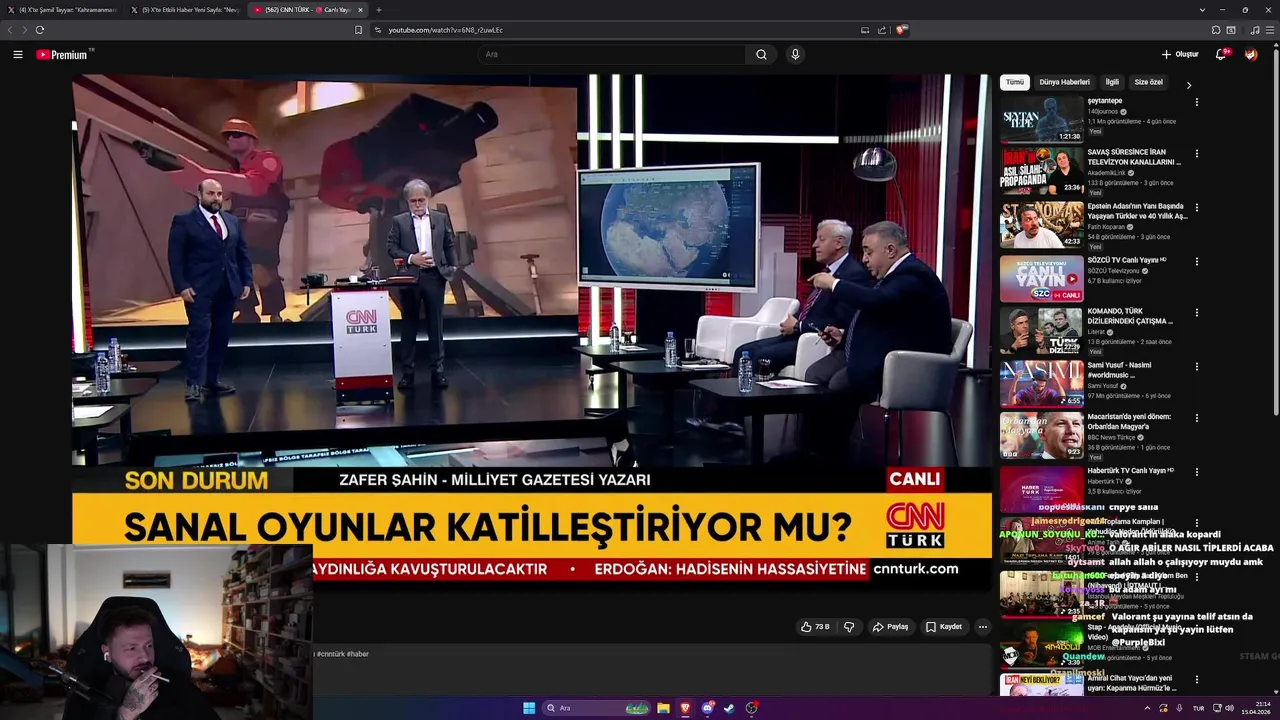Open the #haber hashtag link

click(x=358, y=654)
